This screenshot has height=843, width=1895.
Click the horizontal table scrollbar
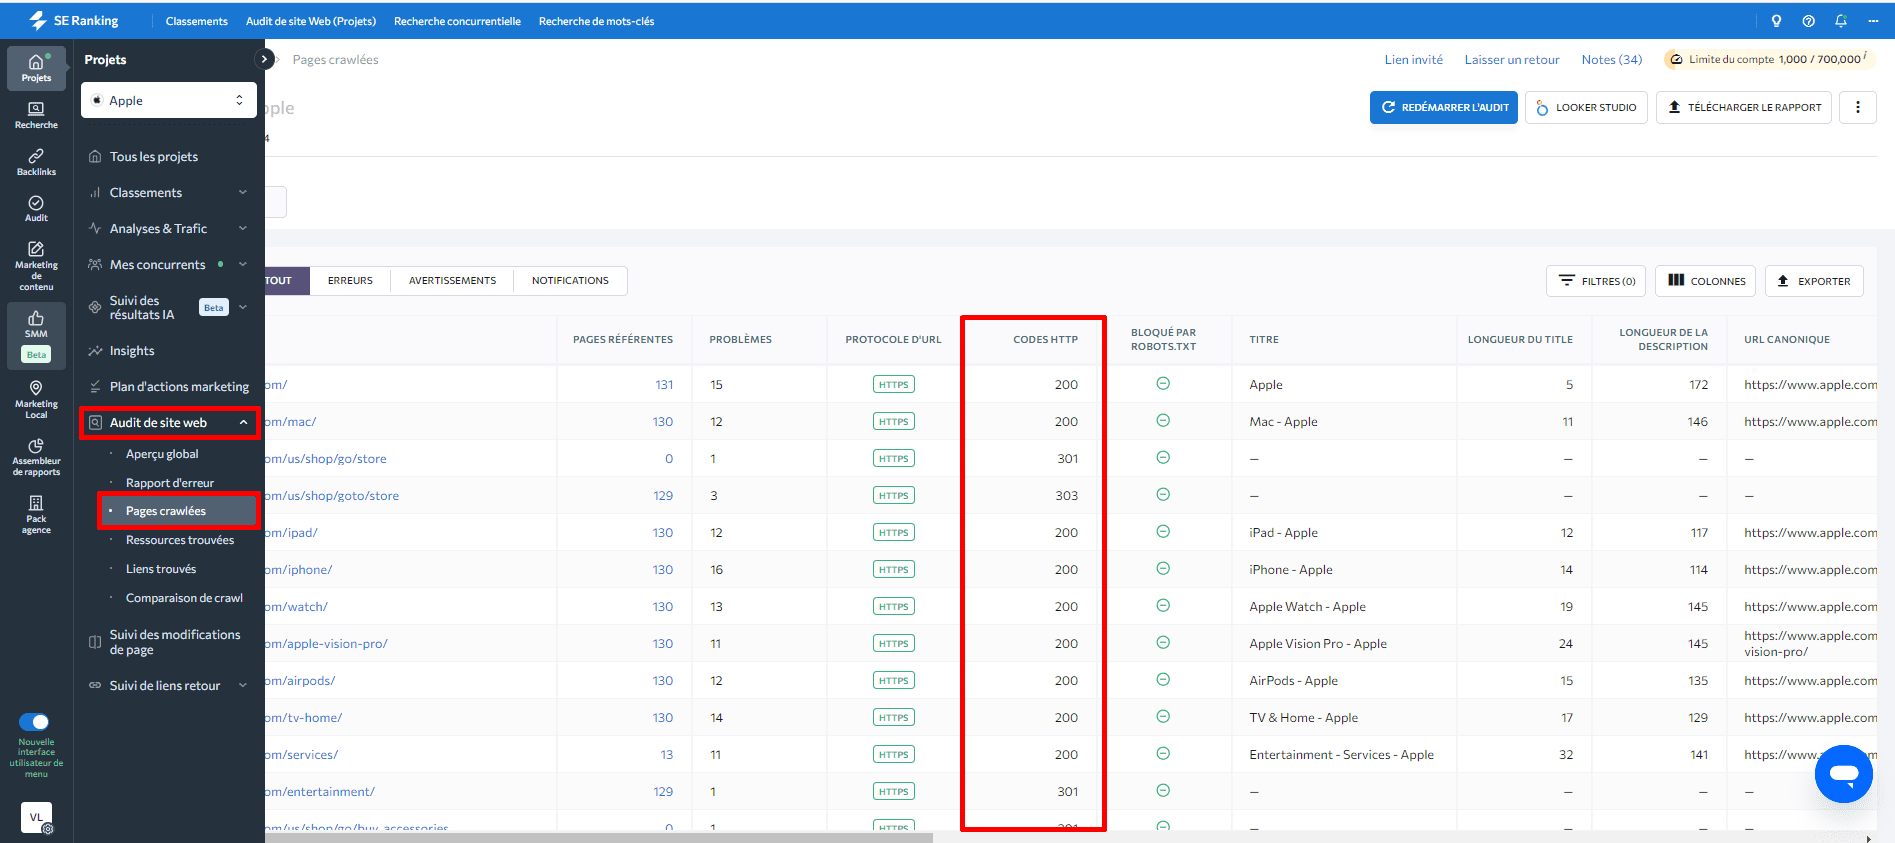(x=598, y=838)
